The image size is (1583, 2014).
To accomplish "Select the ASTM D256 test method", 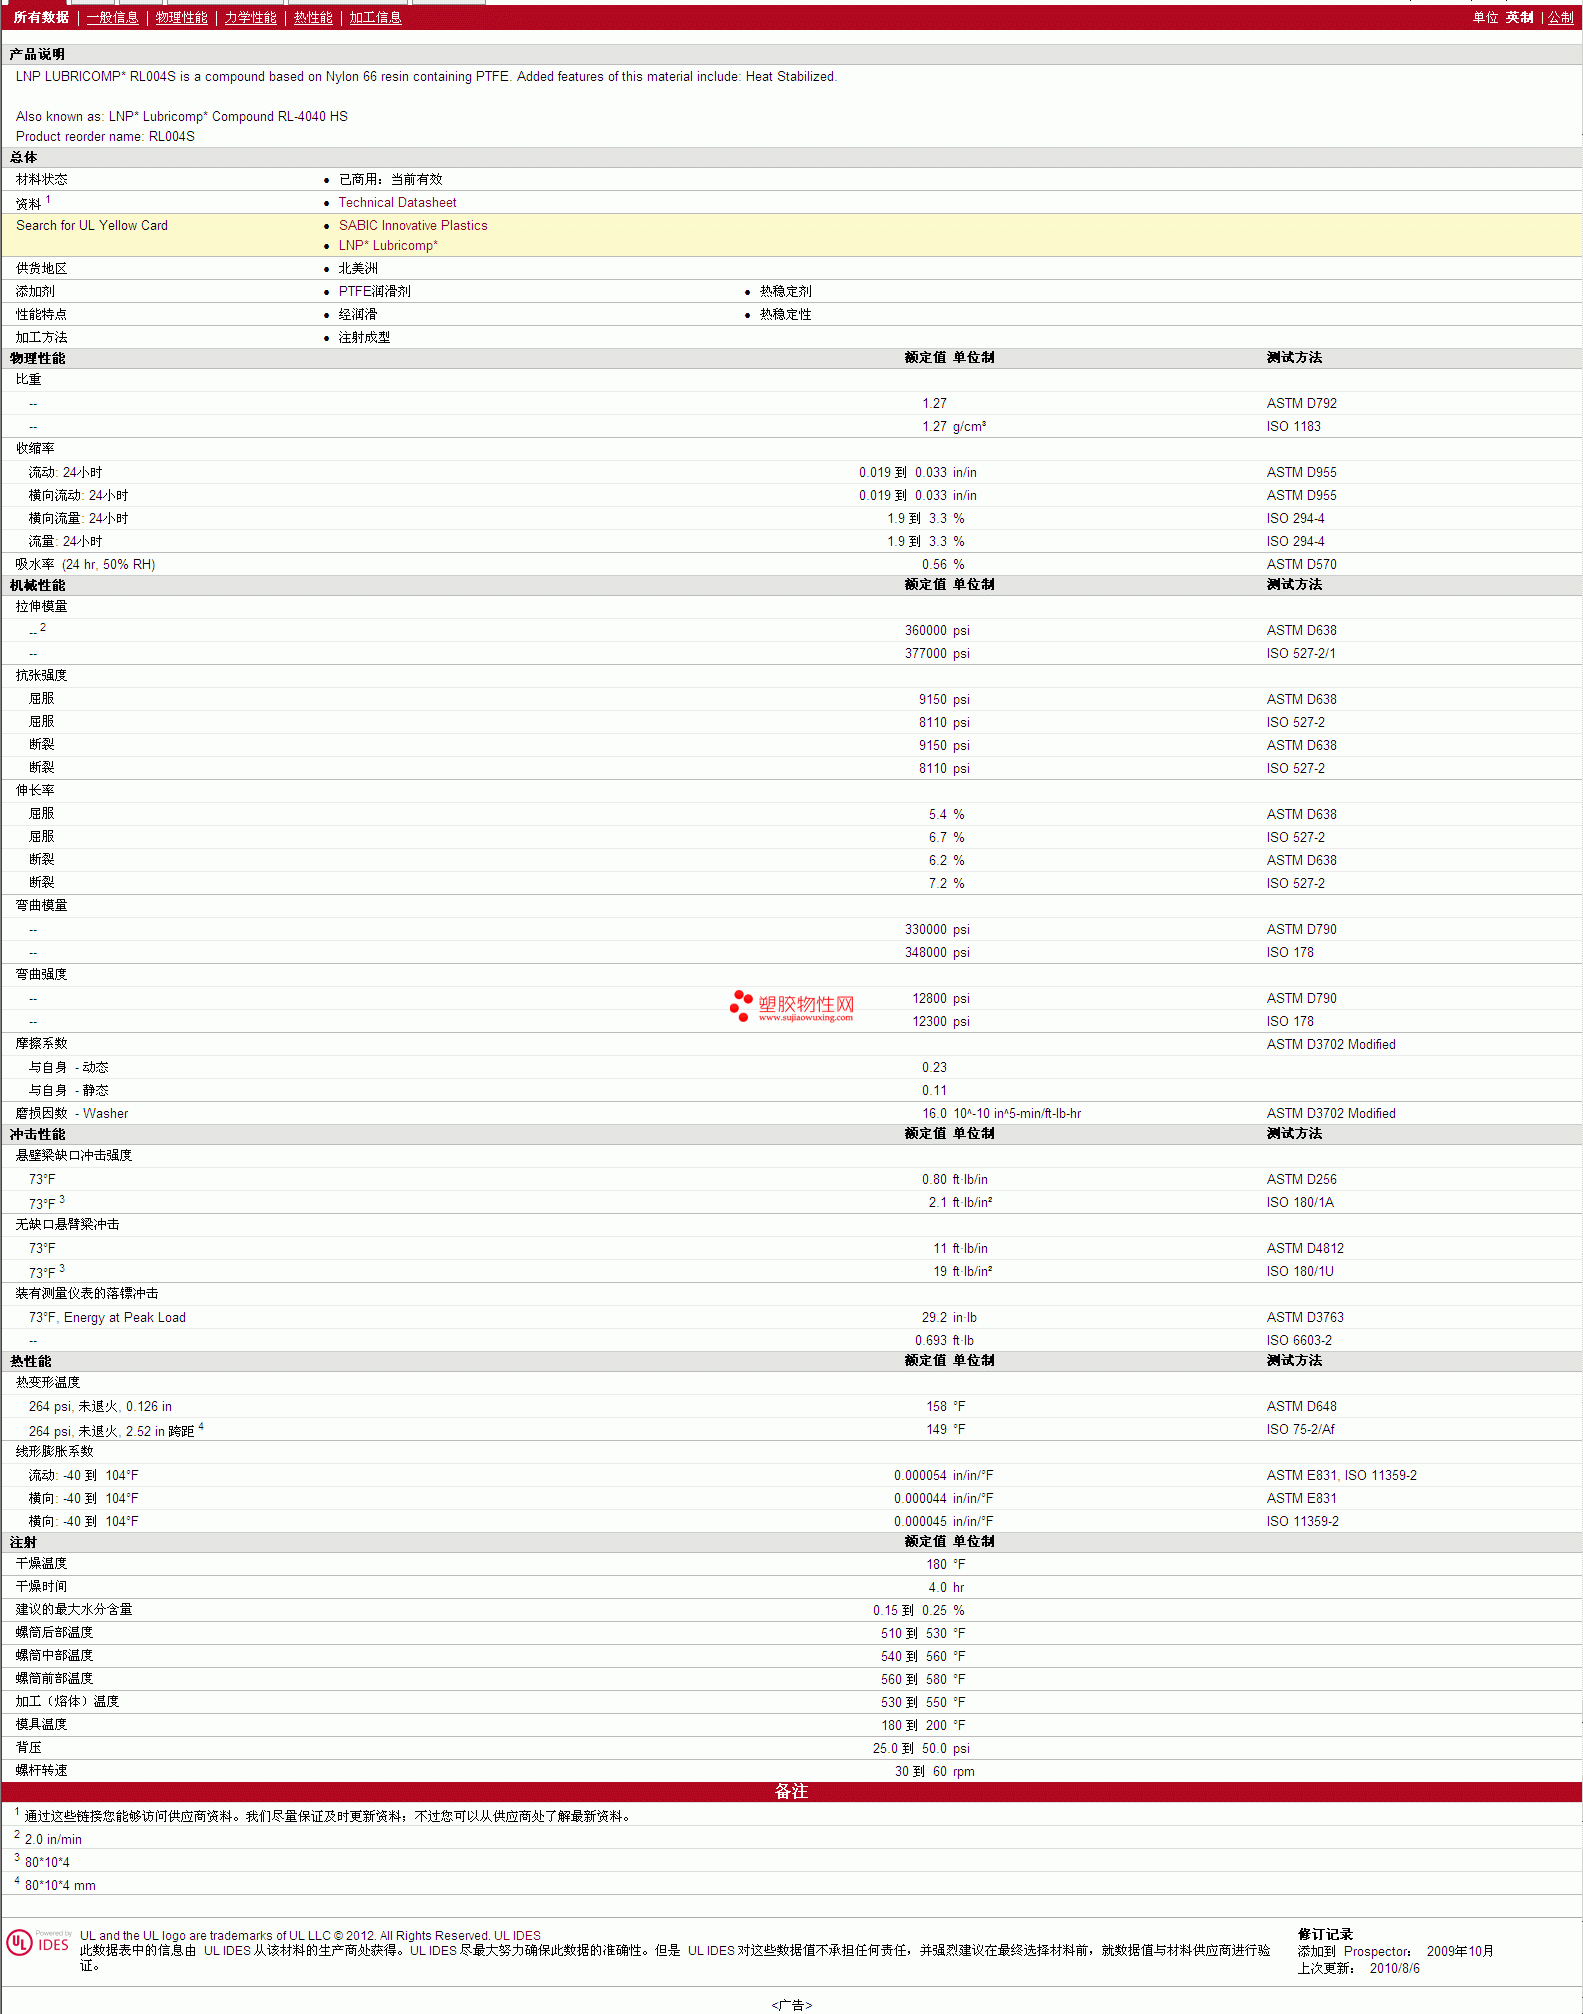I will [x=1301, y=1179].
